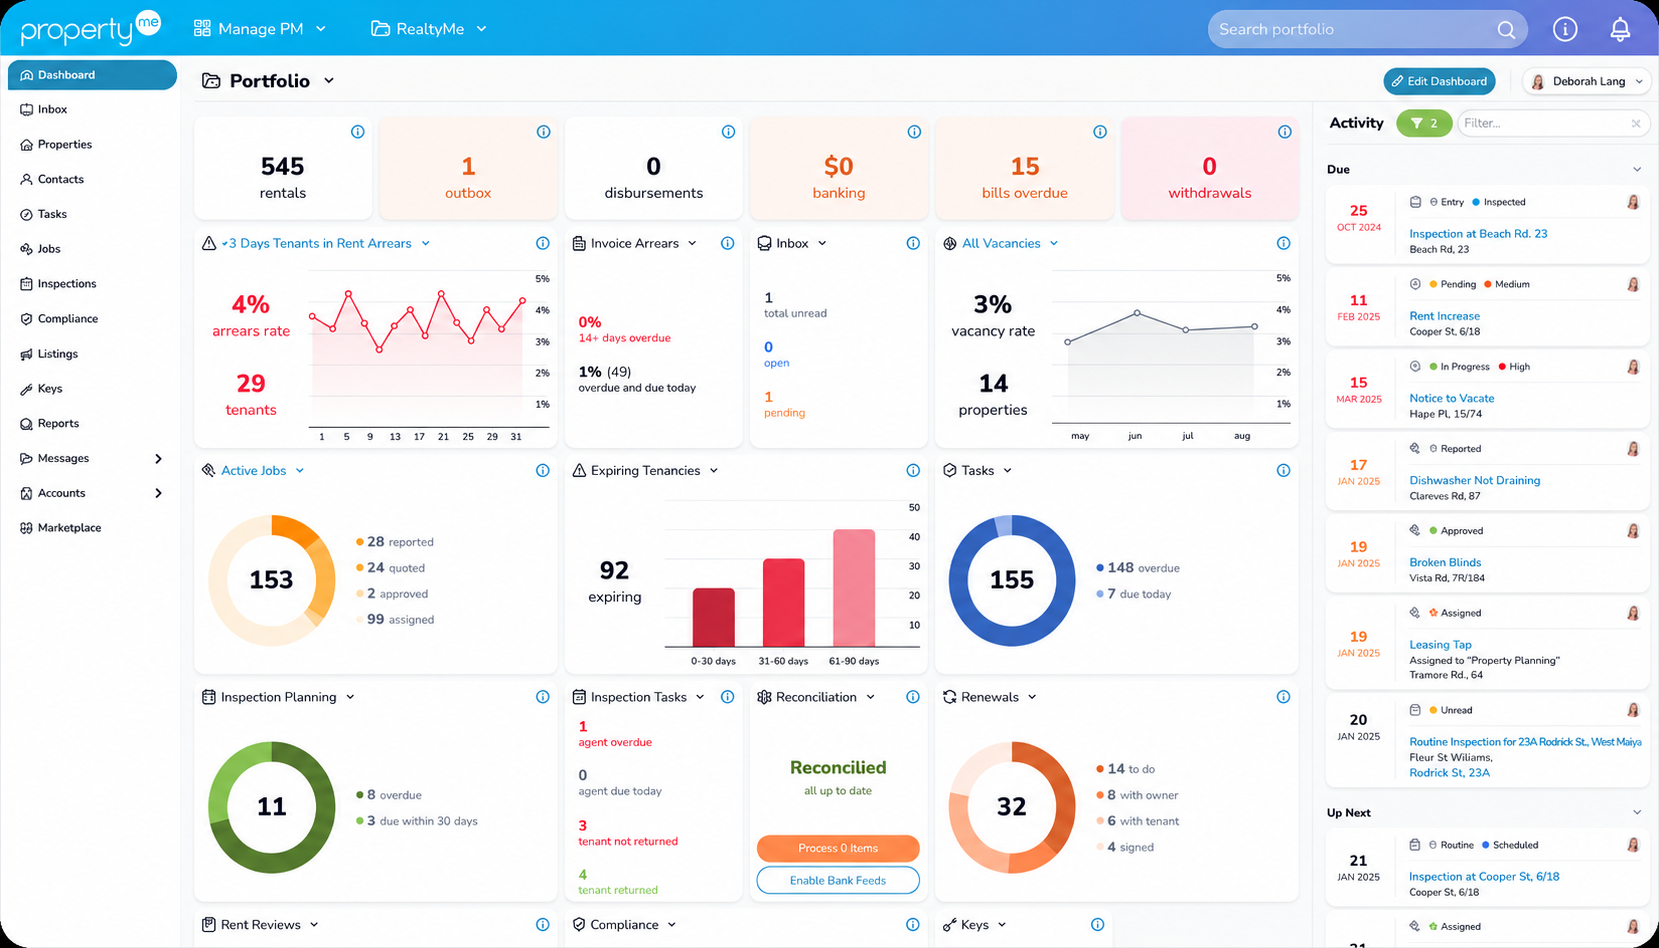Click the Active Jobs donut chart
The image size is (1659, 948).
click(x=271, y=580)
